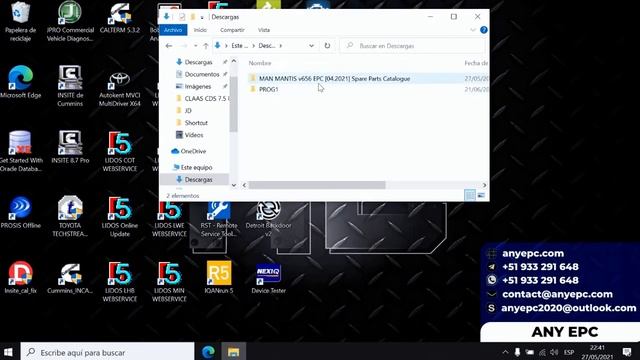Open the Compartir ribbon tab
640x360 pixels.
point(232,30)
